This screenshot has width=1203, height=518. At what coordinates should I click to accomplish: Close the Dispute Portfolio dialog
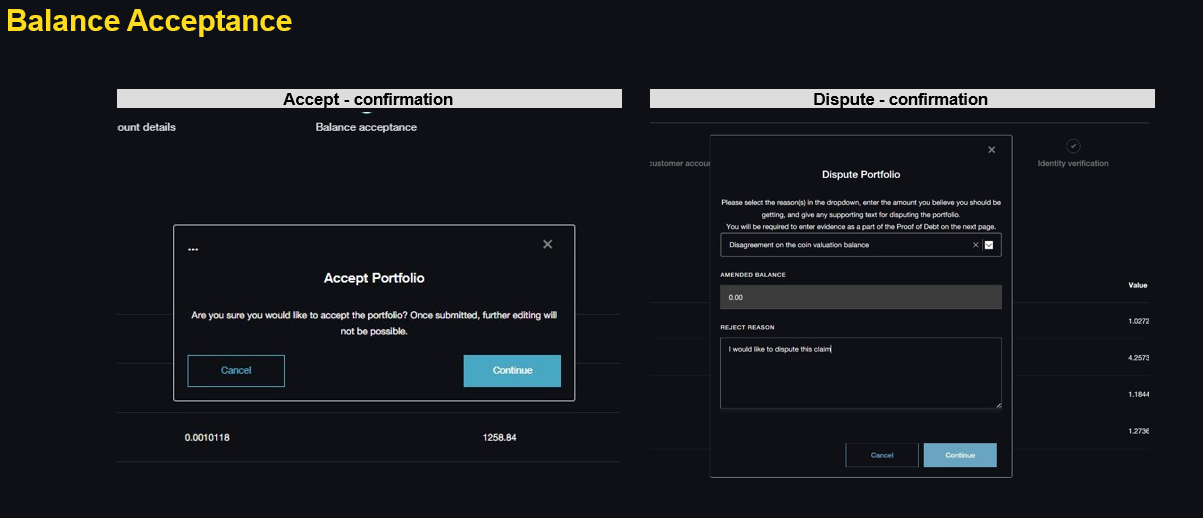pos(991,150)
